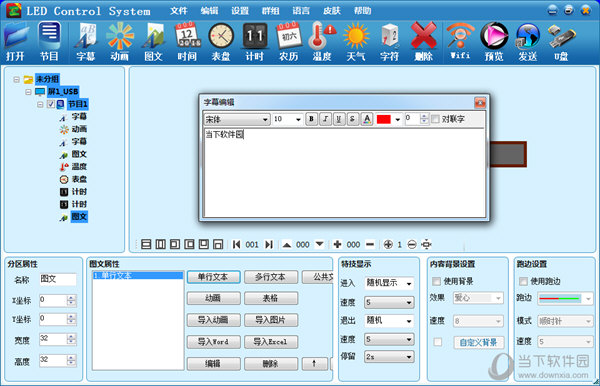Open the 设置 menu
The width and height of the screenshot is (600, 386).
pos(240,11)
